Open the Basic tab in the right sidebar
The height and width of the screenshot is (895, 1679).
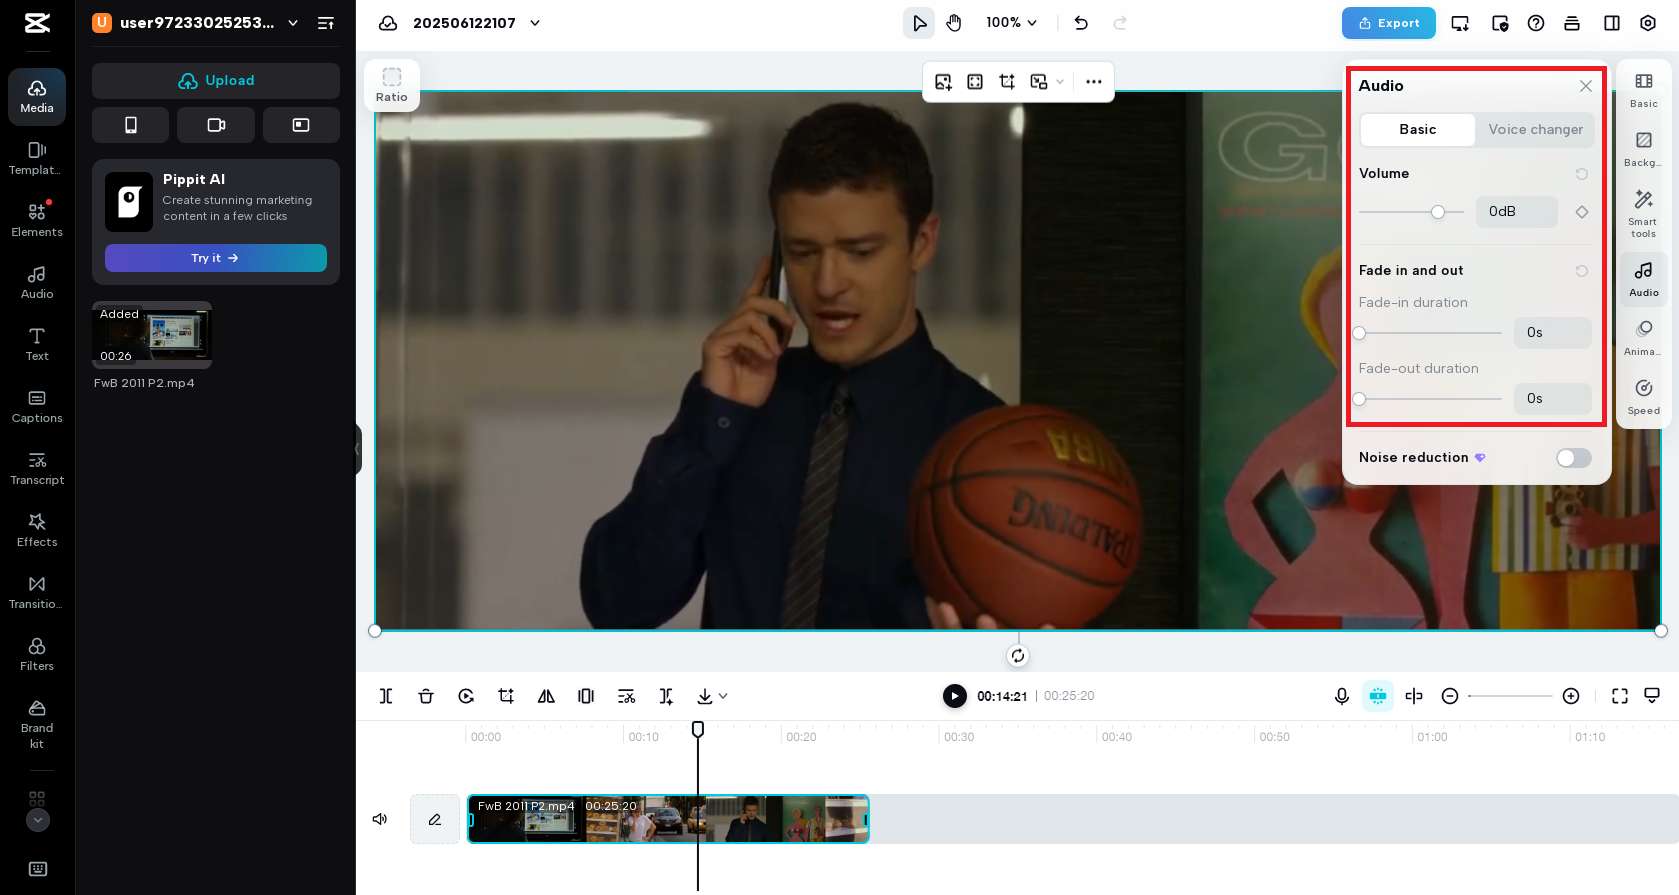(1643, 89)
